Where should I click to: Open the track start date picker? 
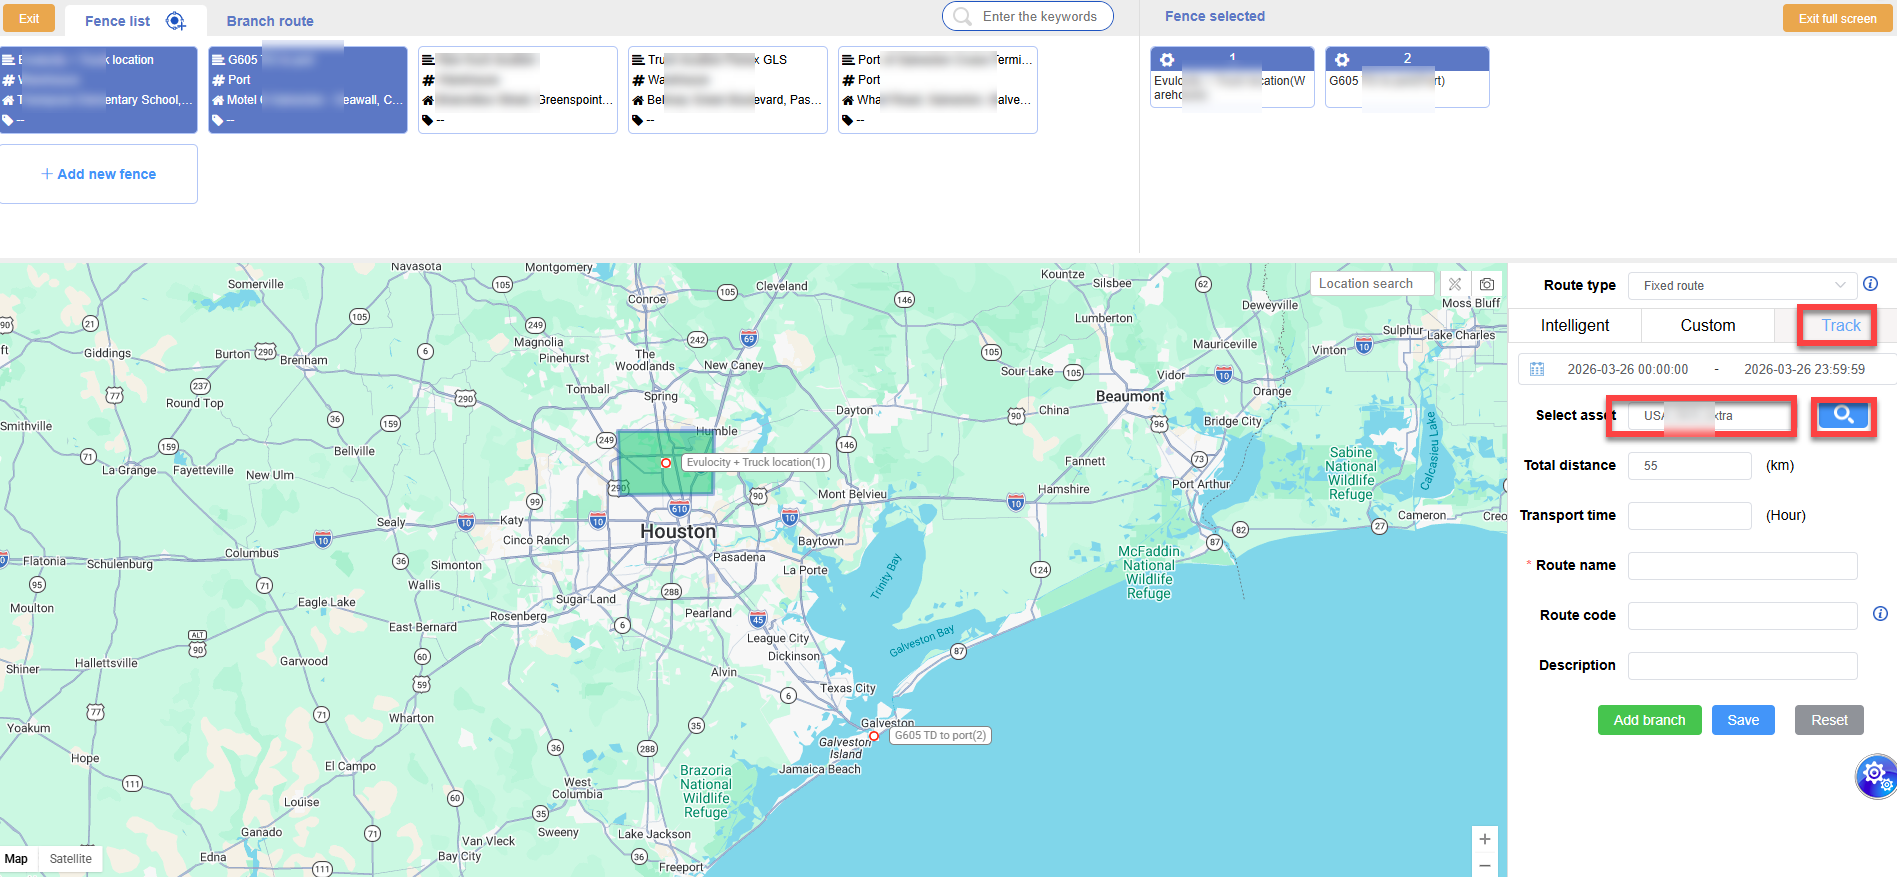(x=1627, y=370)
